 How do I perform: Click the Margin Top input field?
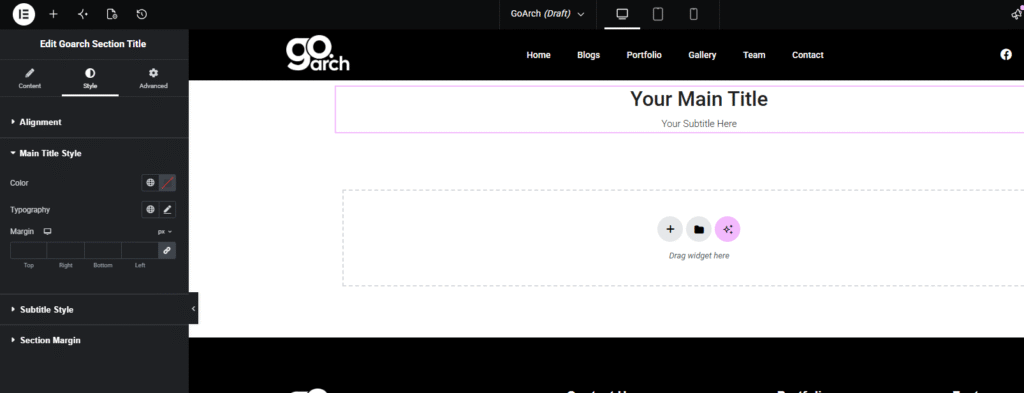pyautogui.click(x=29, y=250)
